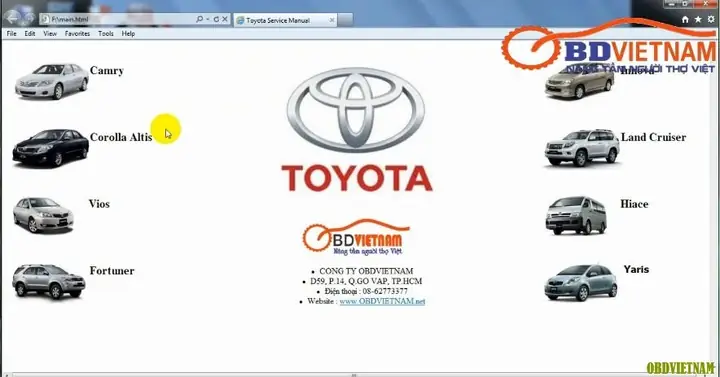Open the View menu

tap(50, 34)
